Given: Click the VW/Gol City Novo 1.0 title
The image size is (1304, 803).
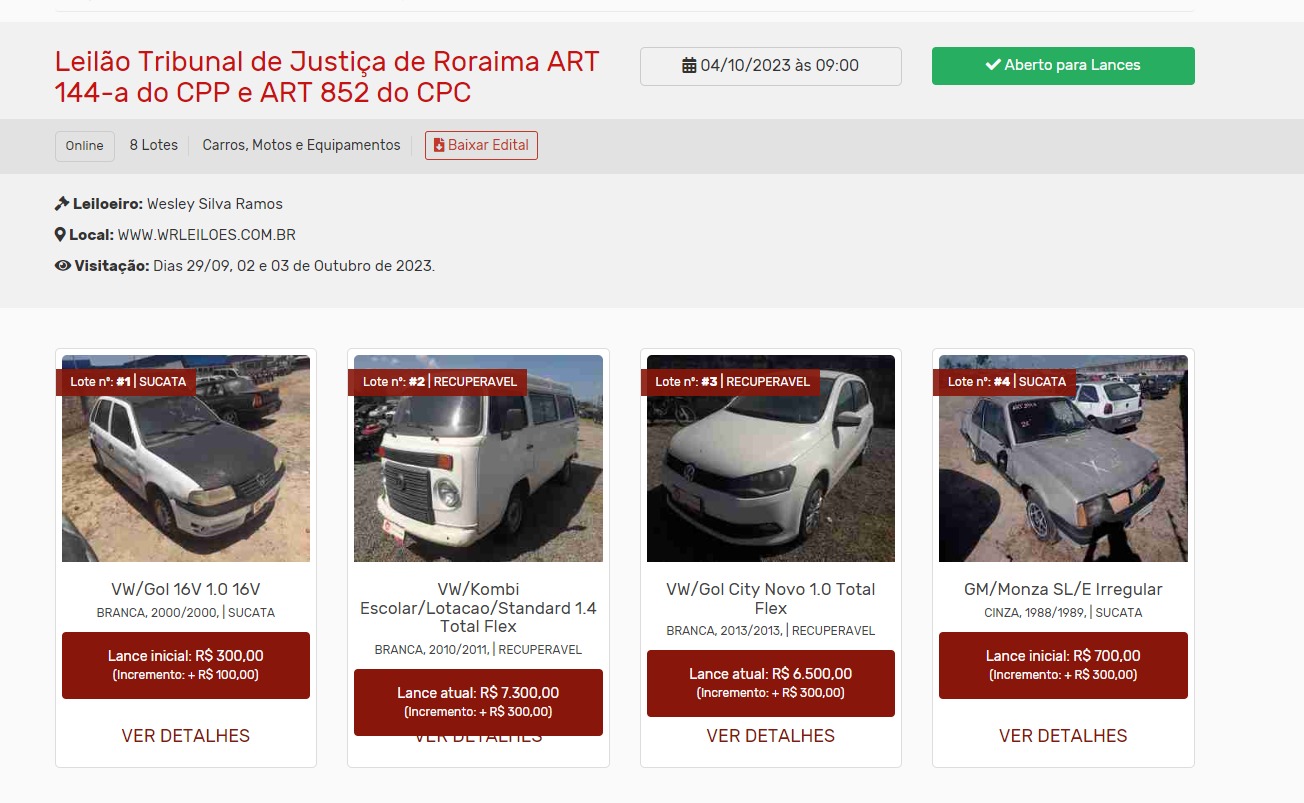Looking at the screenshot, I should click(771, 599).
